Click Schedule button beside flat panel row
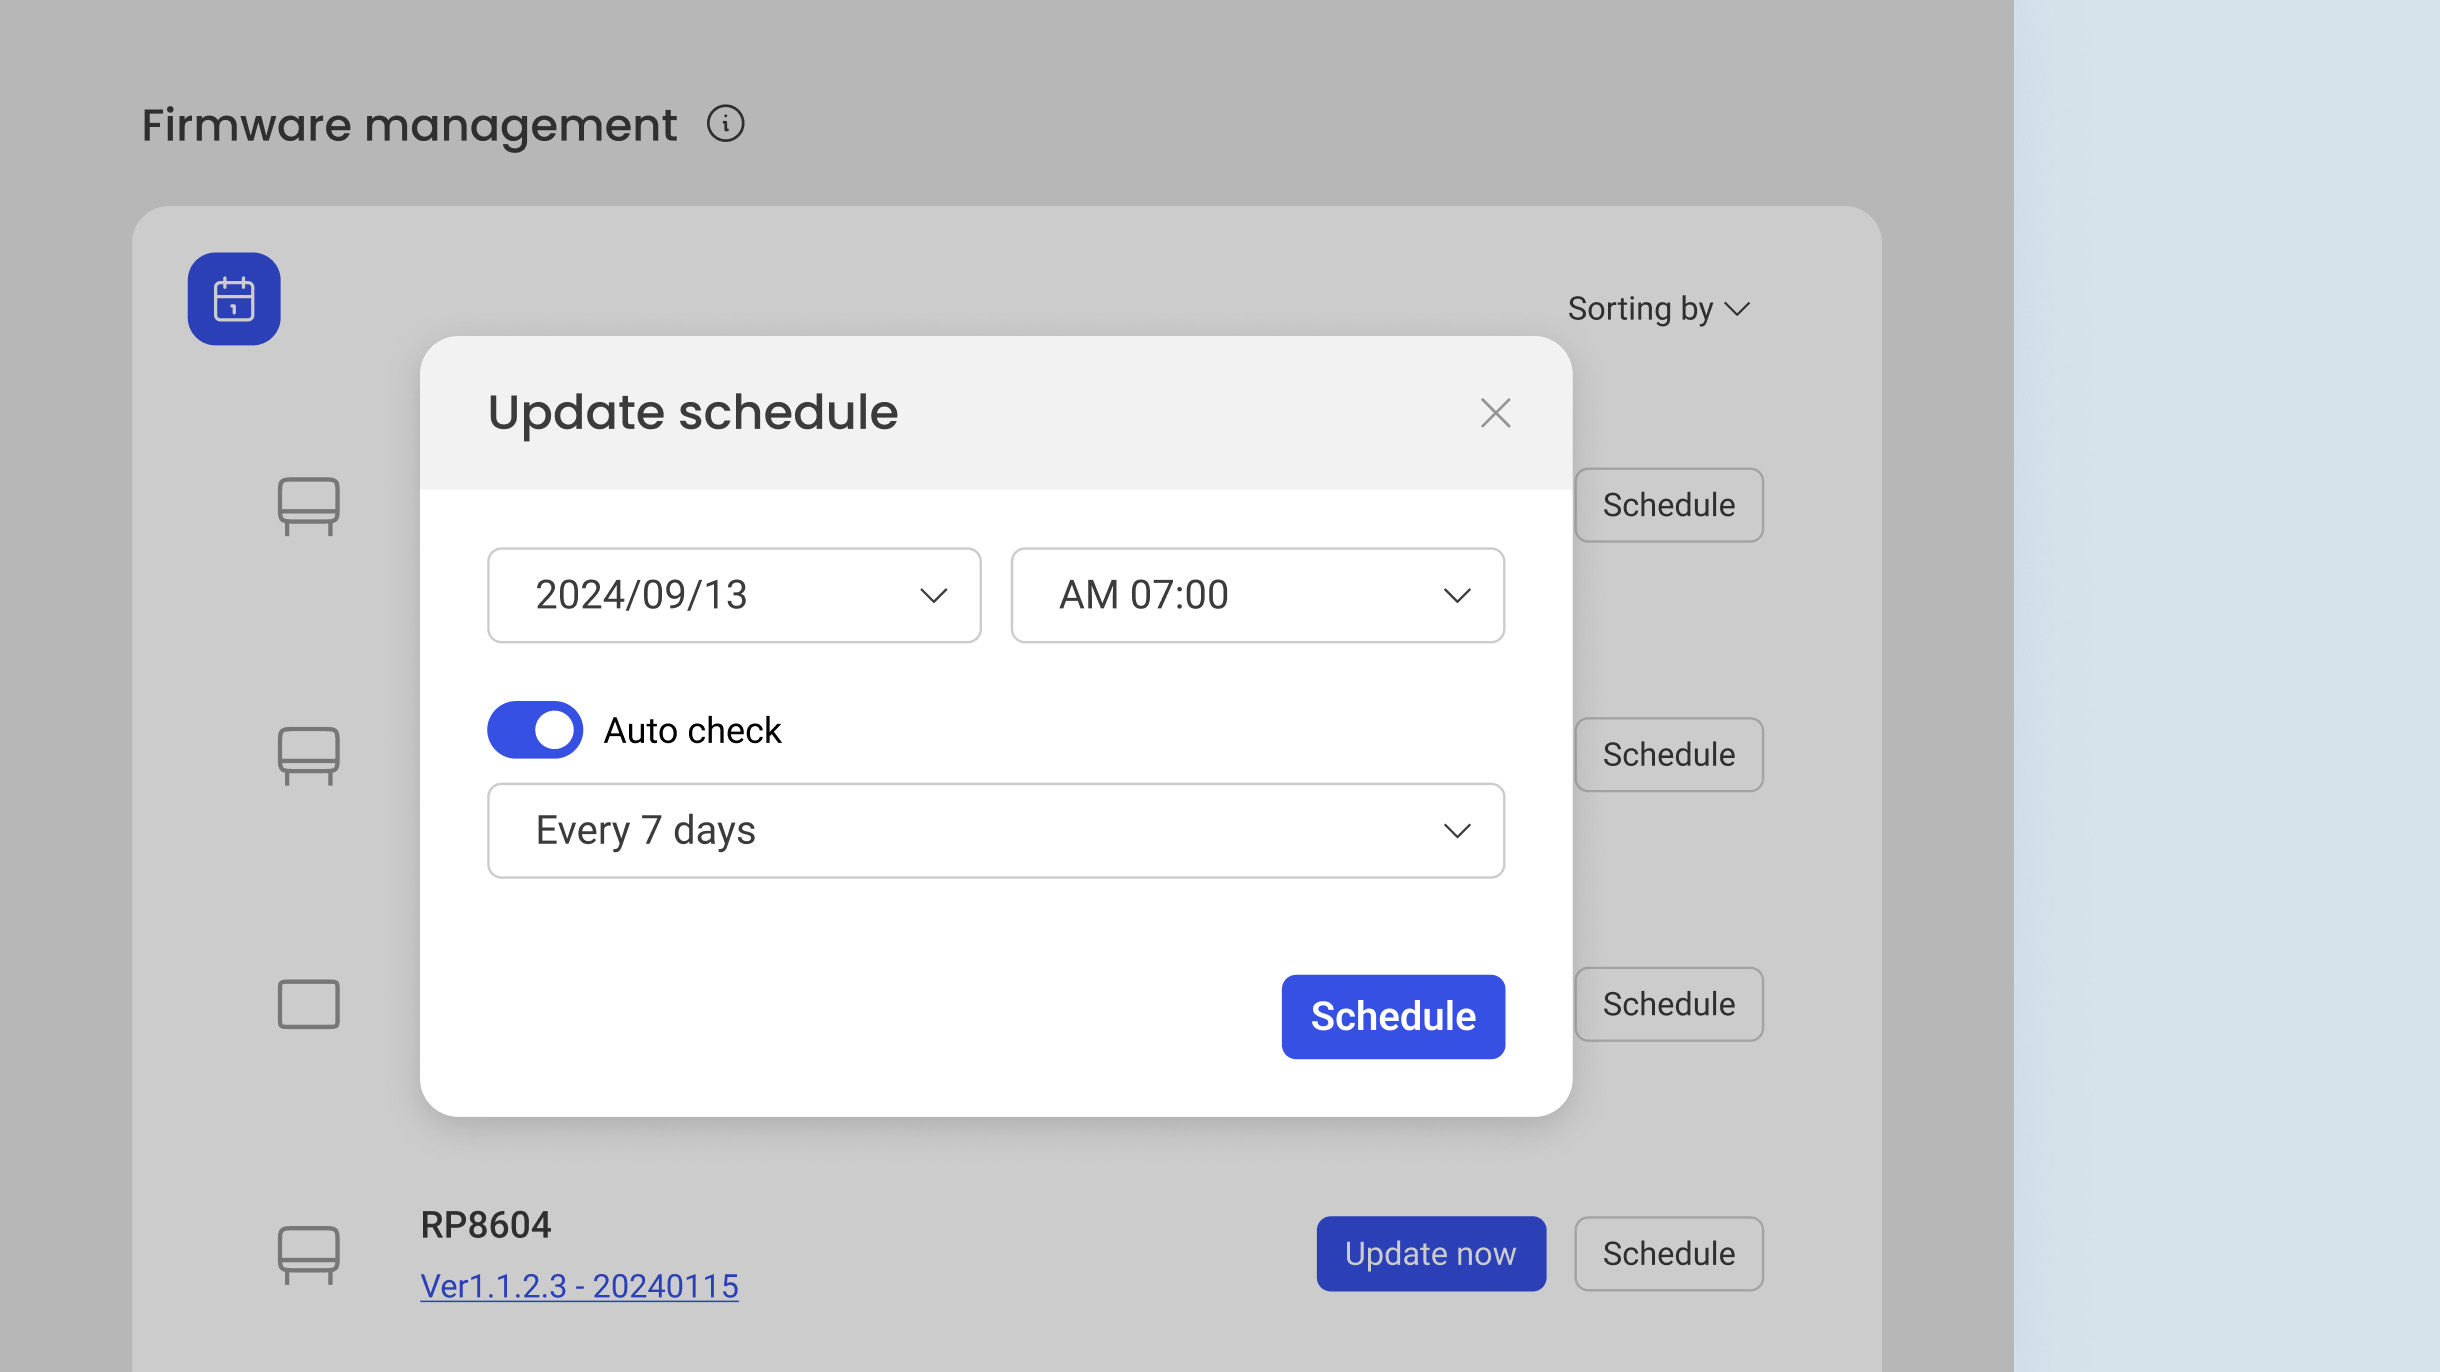Image resolution: width=2440 pixels, height=1372 pixels. [x=1668, y=1004]
